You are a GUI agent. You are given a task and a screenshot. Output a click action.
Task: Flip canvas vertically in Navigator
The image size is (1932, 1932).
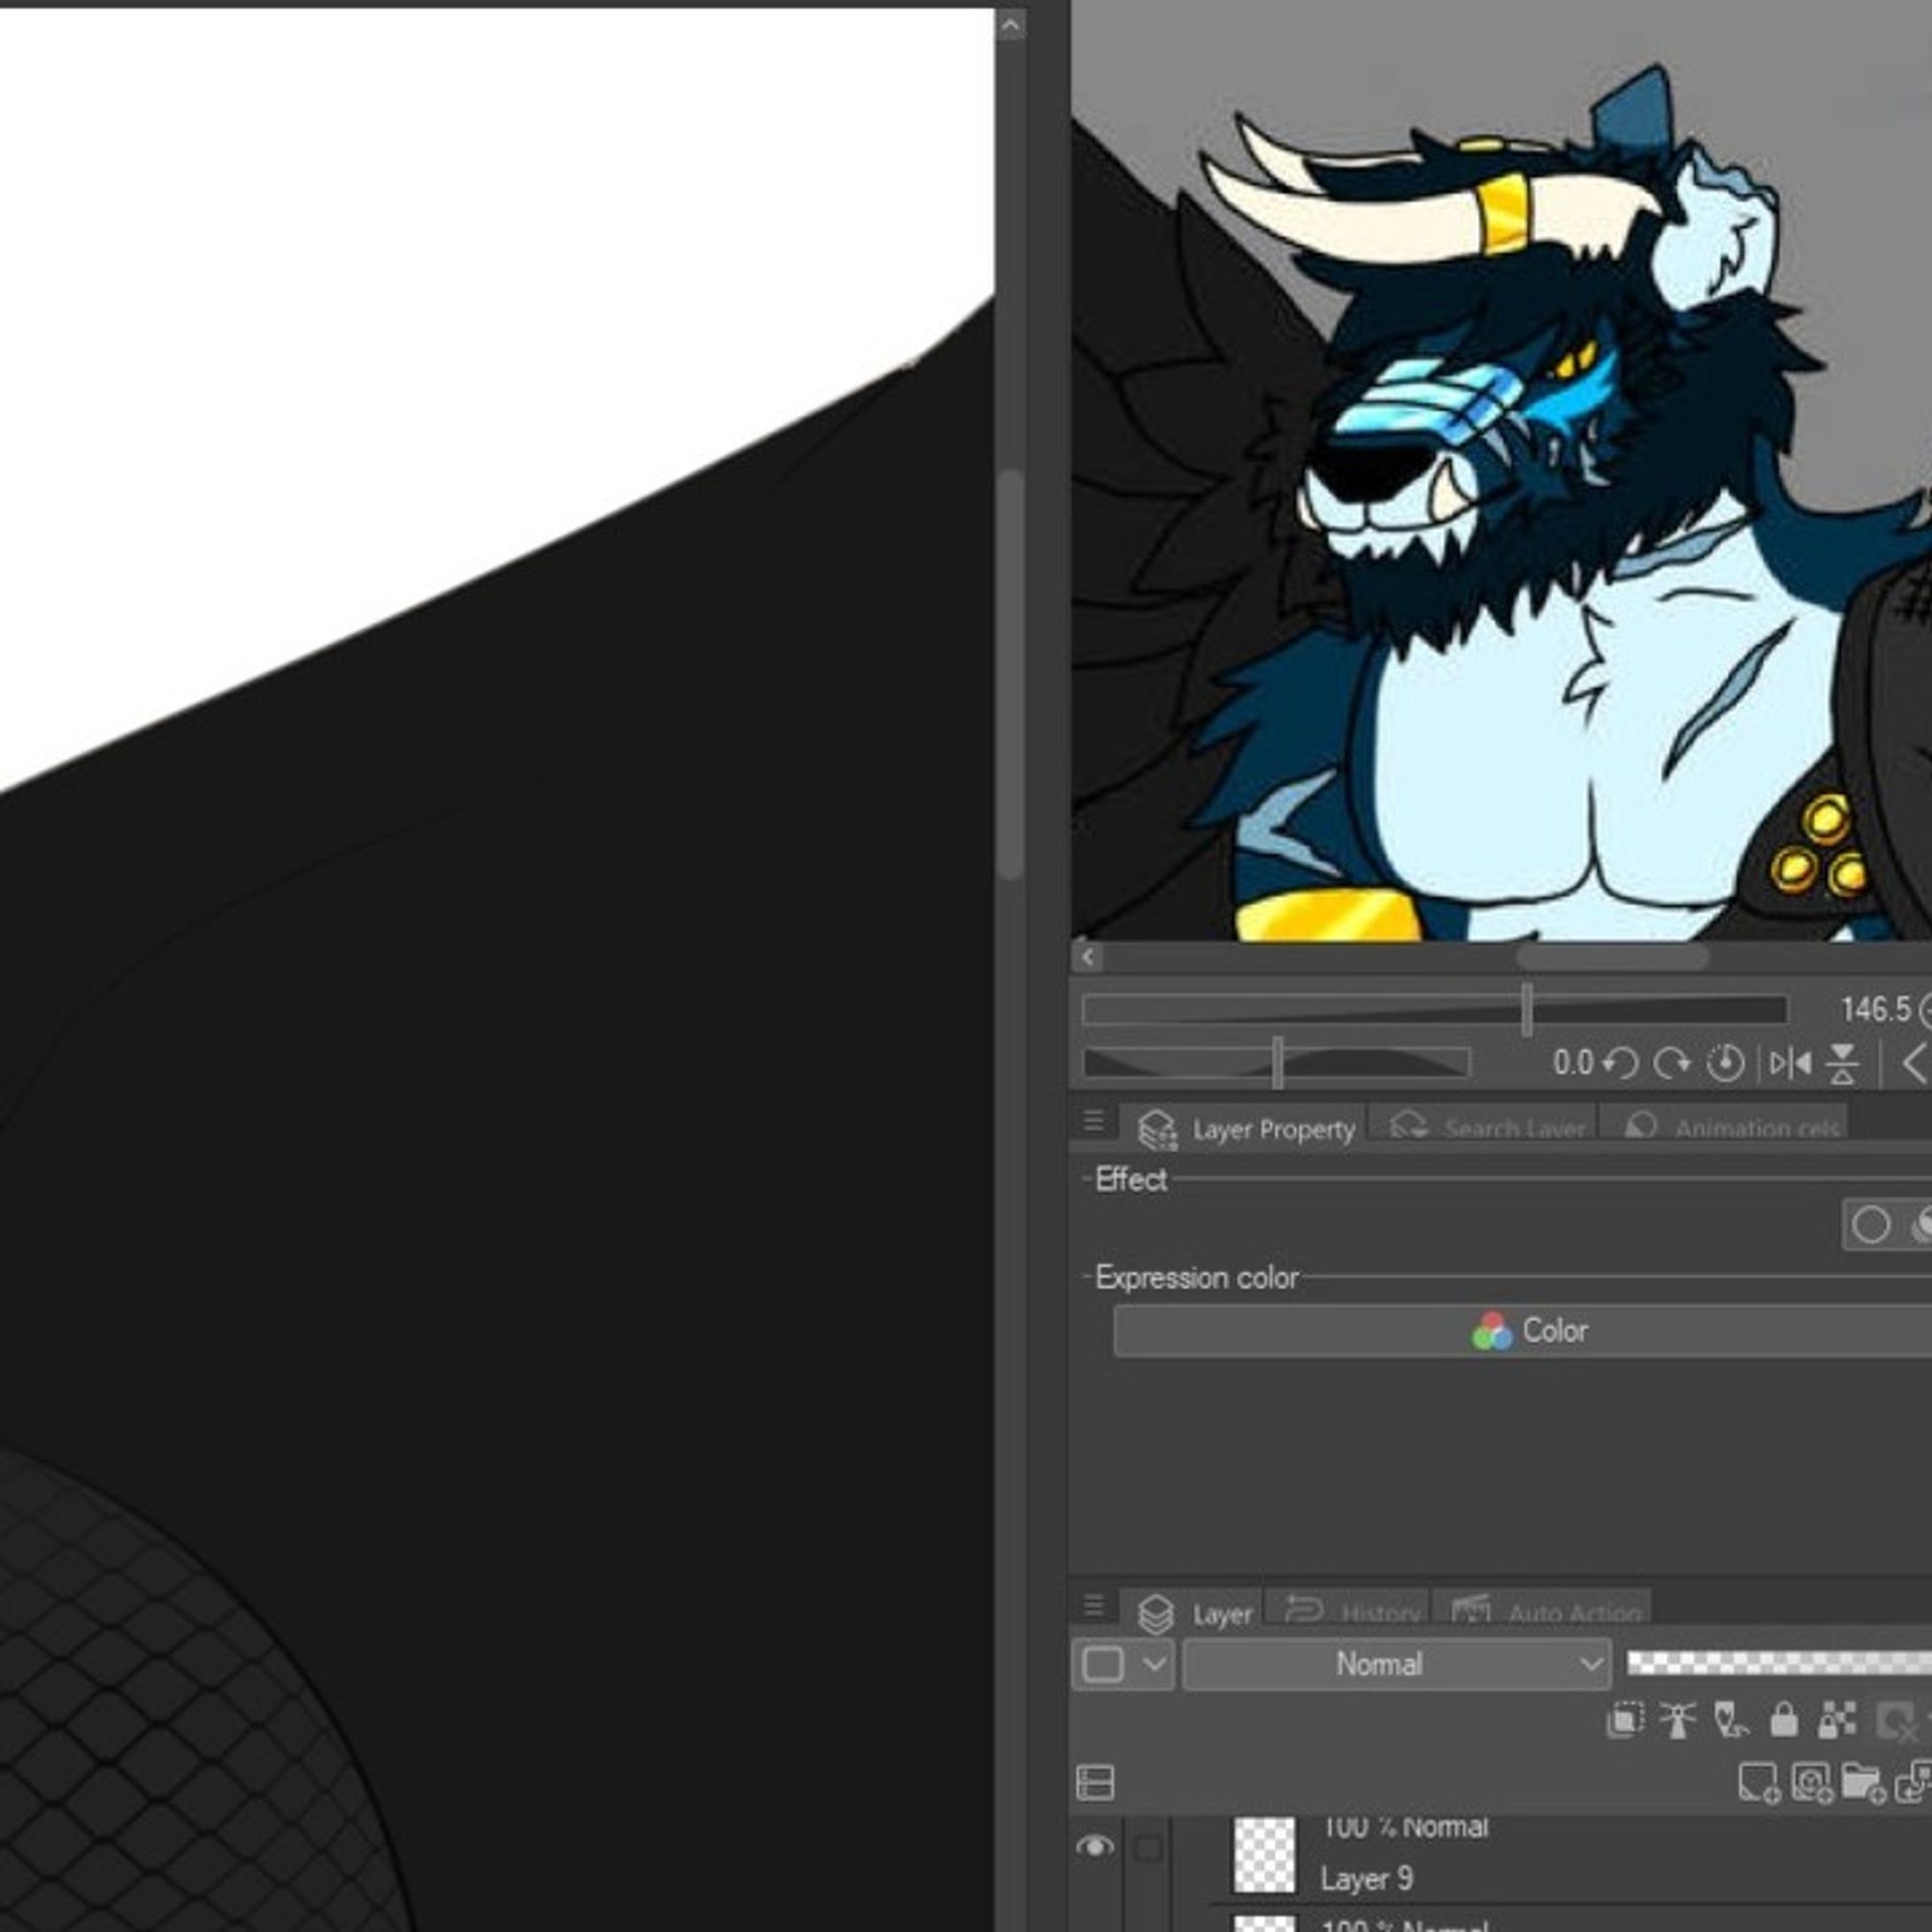[1842, 1063]
